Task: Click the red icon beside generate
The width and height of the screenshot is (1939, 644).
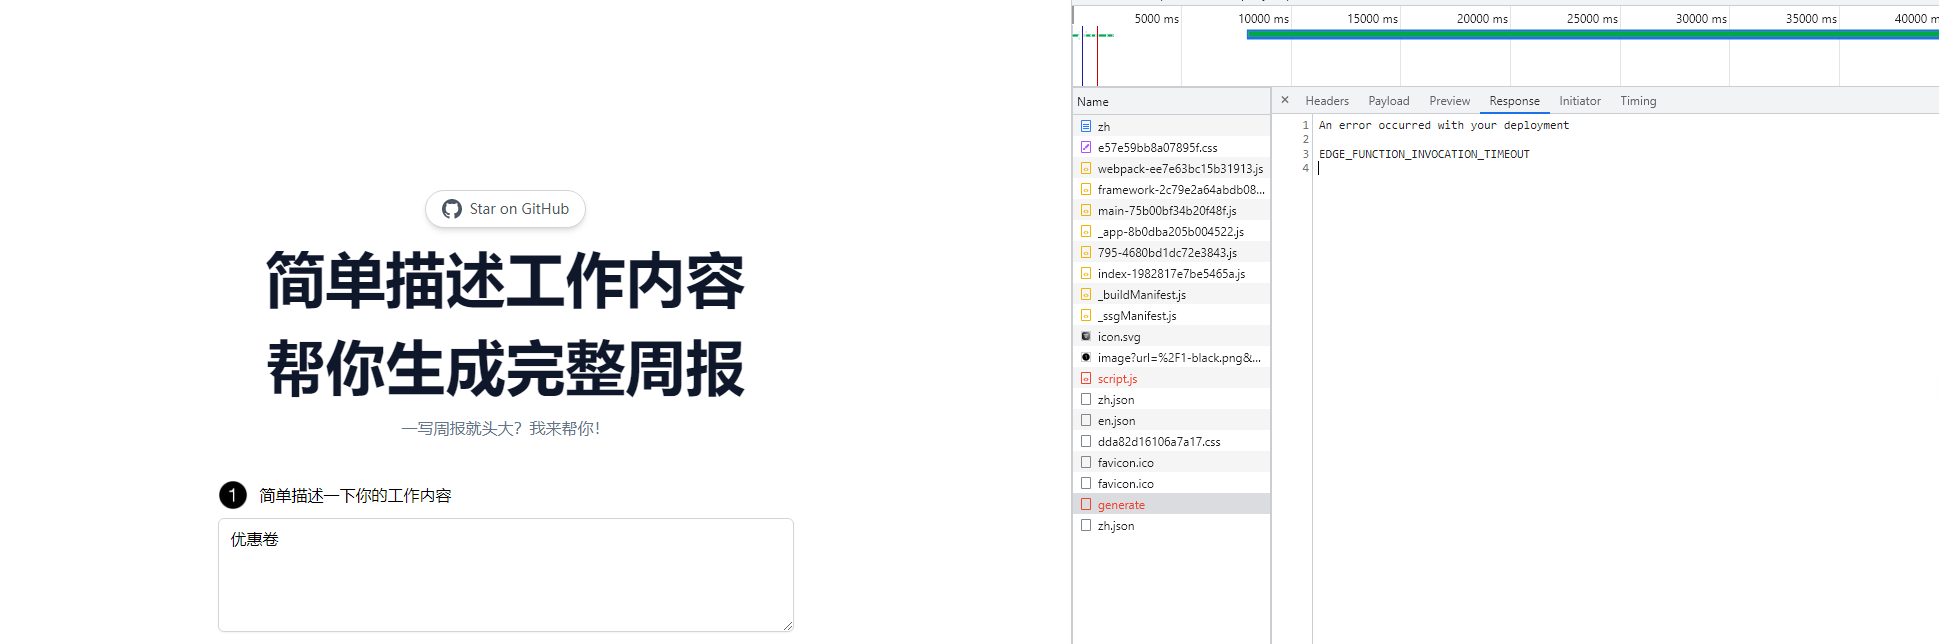Action: click(1086, 504)
